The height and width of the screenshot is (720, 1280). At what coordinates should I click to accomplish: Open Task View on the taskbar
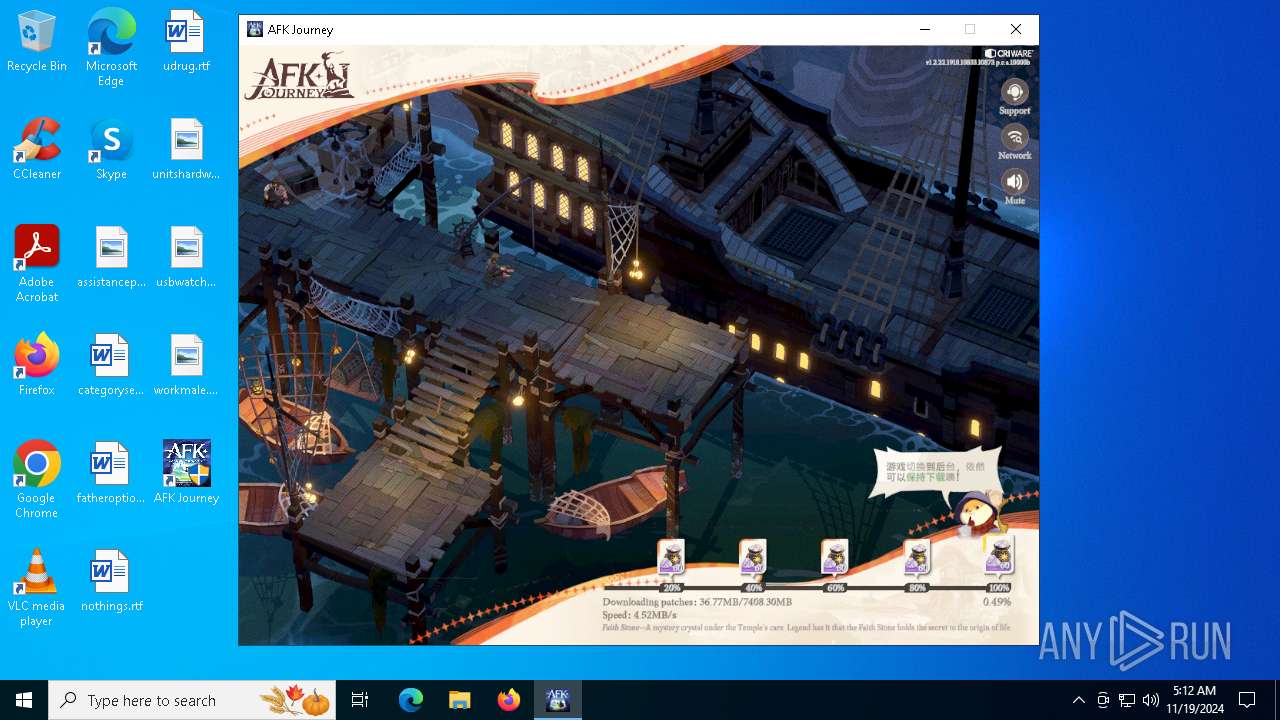click(x=360, y=700)
